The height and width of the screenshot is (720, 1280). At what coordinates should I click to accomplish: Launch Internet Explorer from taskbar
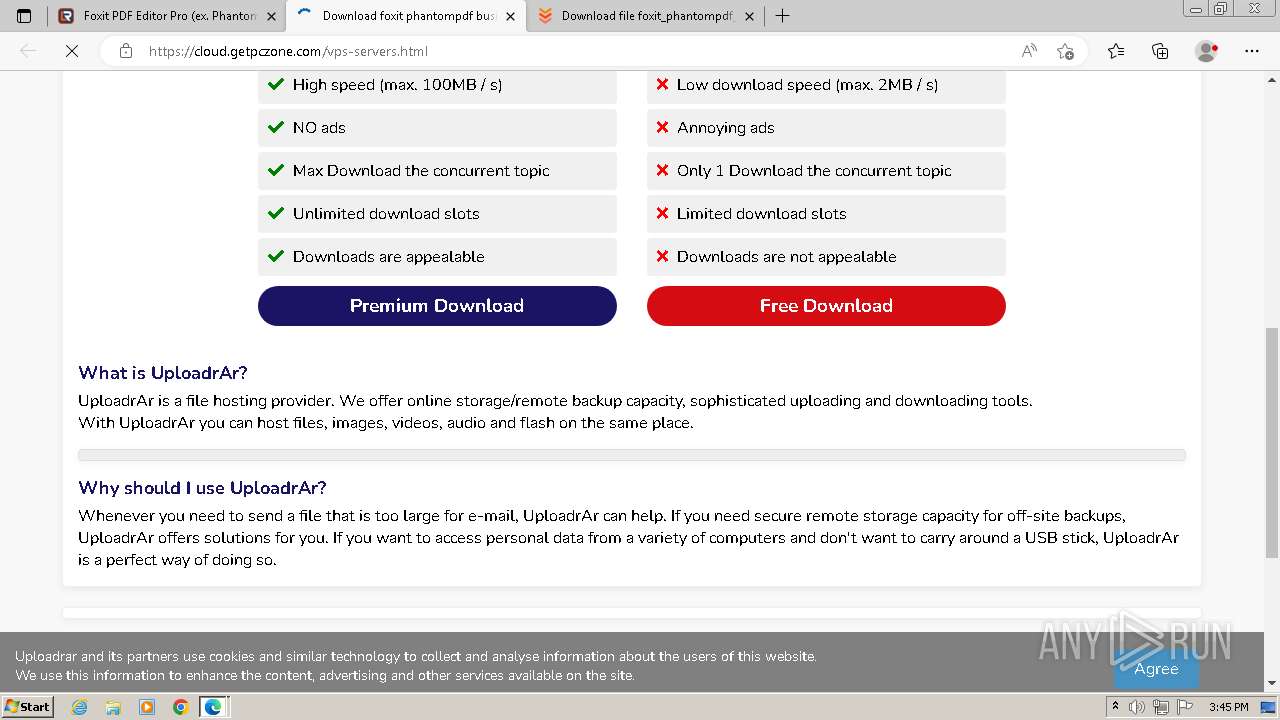tap(80, 707)
